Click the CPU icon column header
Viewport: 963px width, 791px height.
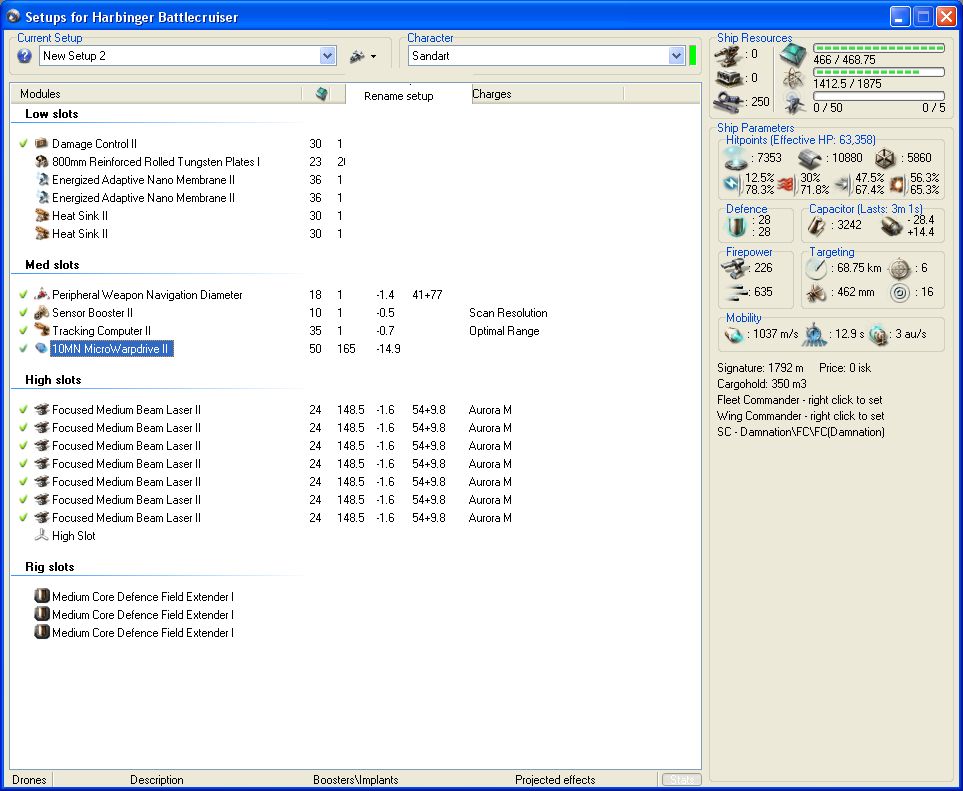[x=322, y=94]
